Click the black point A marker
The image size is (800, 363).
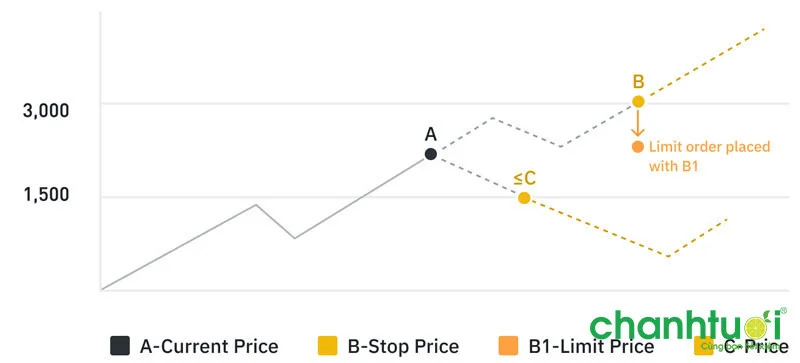pyautogui.click(x=431, y=154)
